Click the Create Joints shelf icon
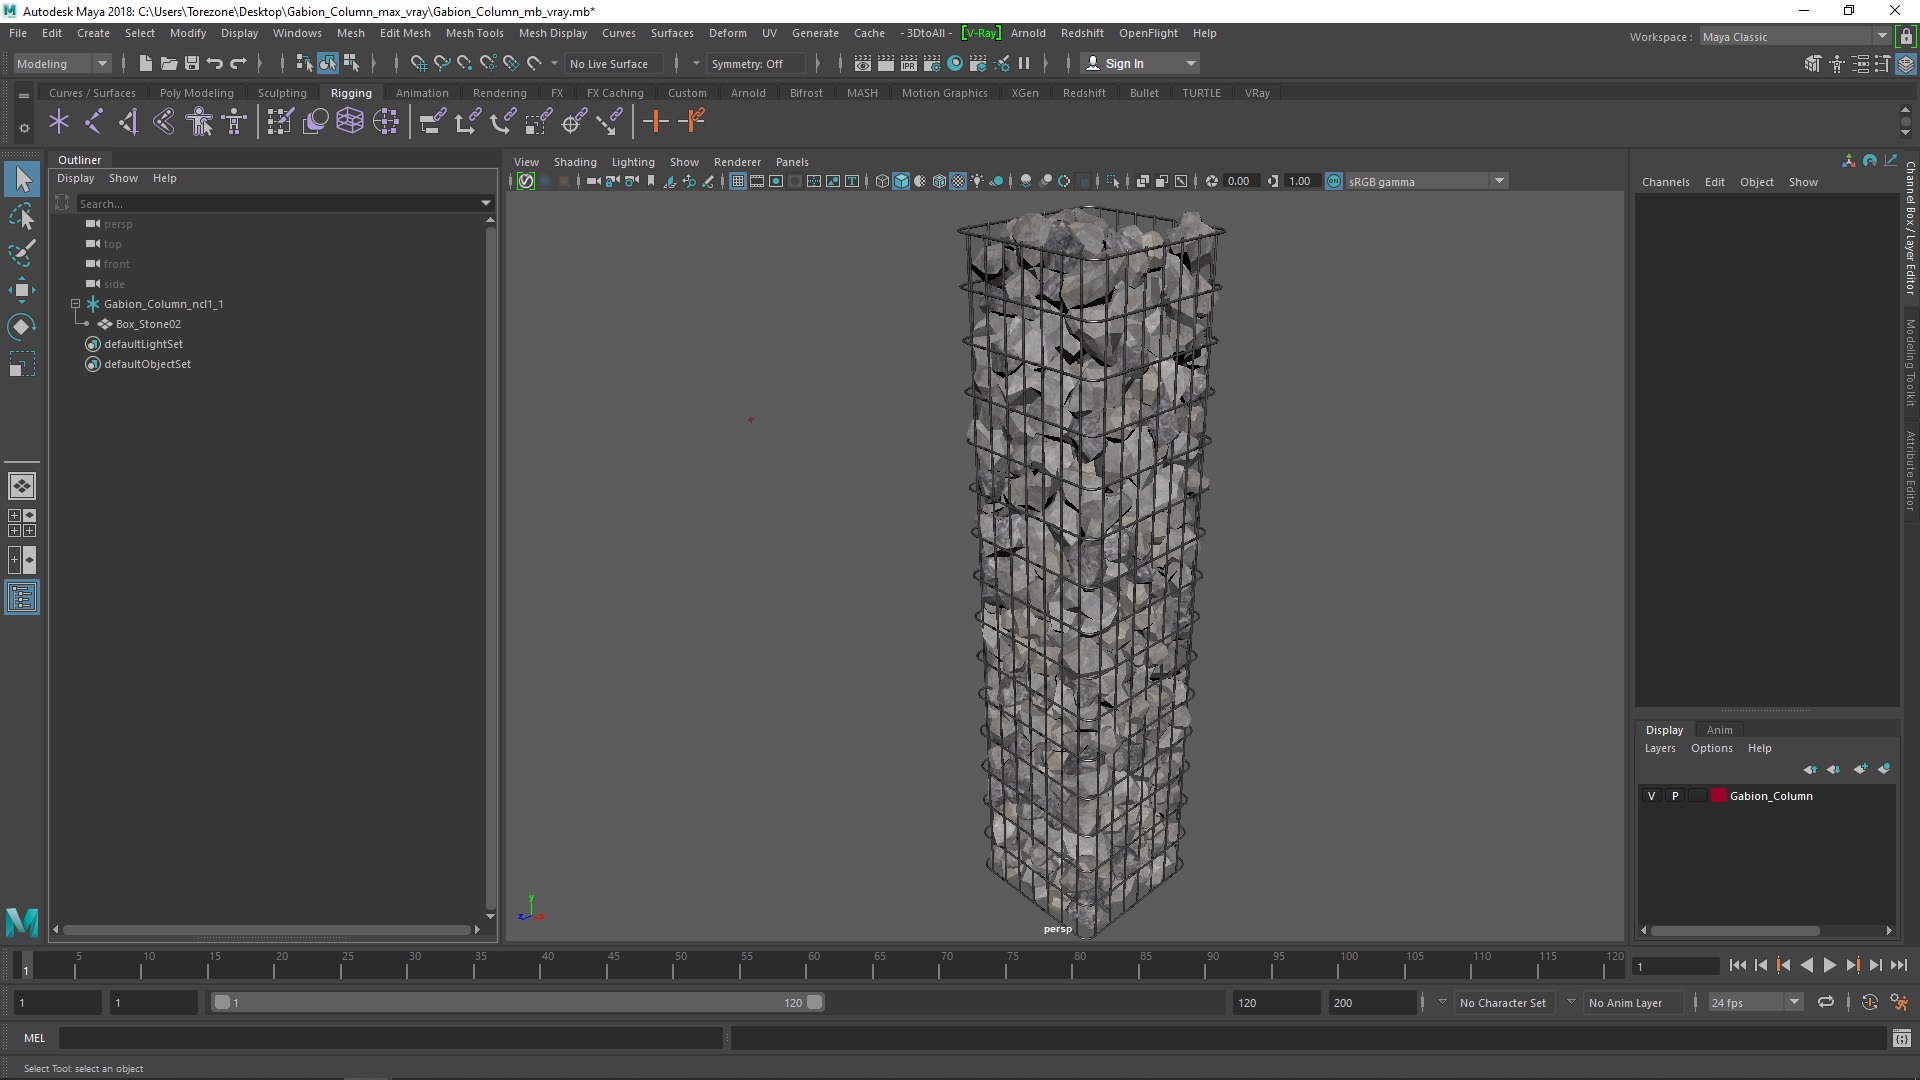Screen dimensions: 1920x1080 click(93, 122)
